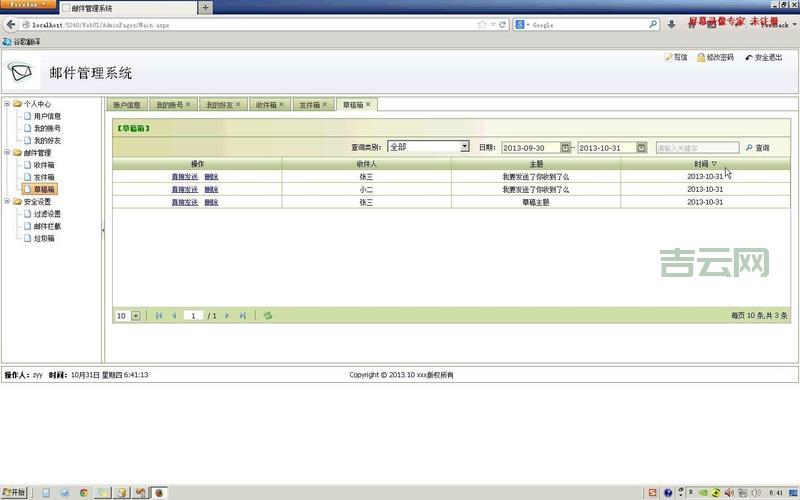The height and width of the screenshot is (500, 800).
Task: Click the 安全退出 logout icon
Action: (x=748, y=58)
